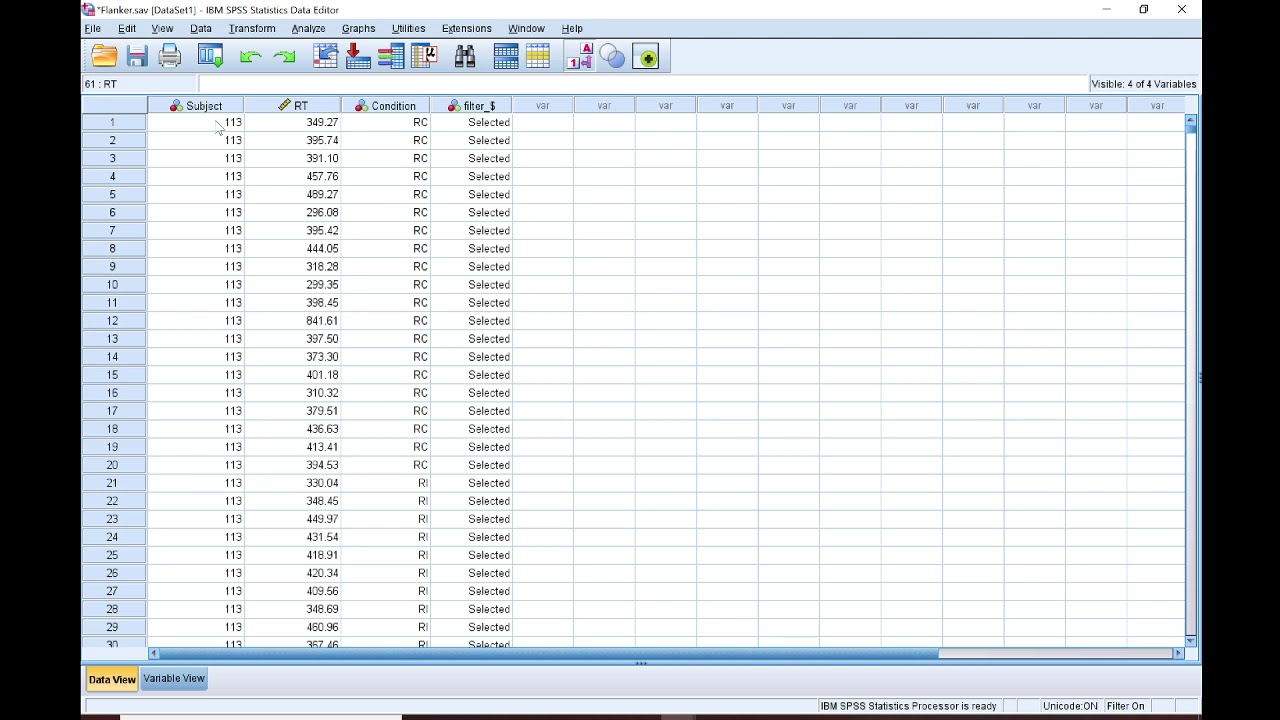
Task: Open the Data menu
Action: 201,29
